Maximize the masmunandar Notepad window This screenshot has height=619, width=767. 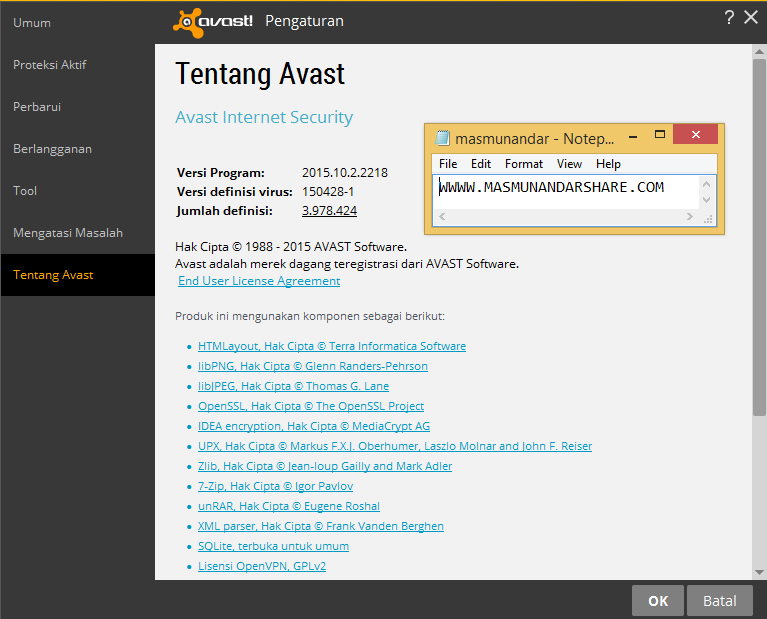coord(660,135)
